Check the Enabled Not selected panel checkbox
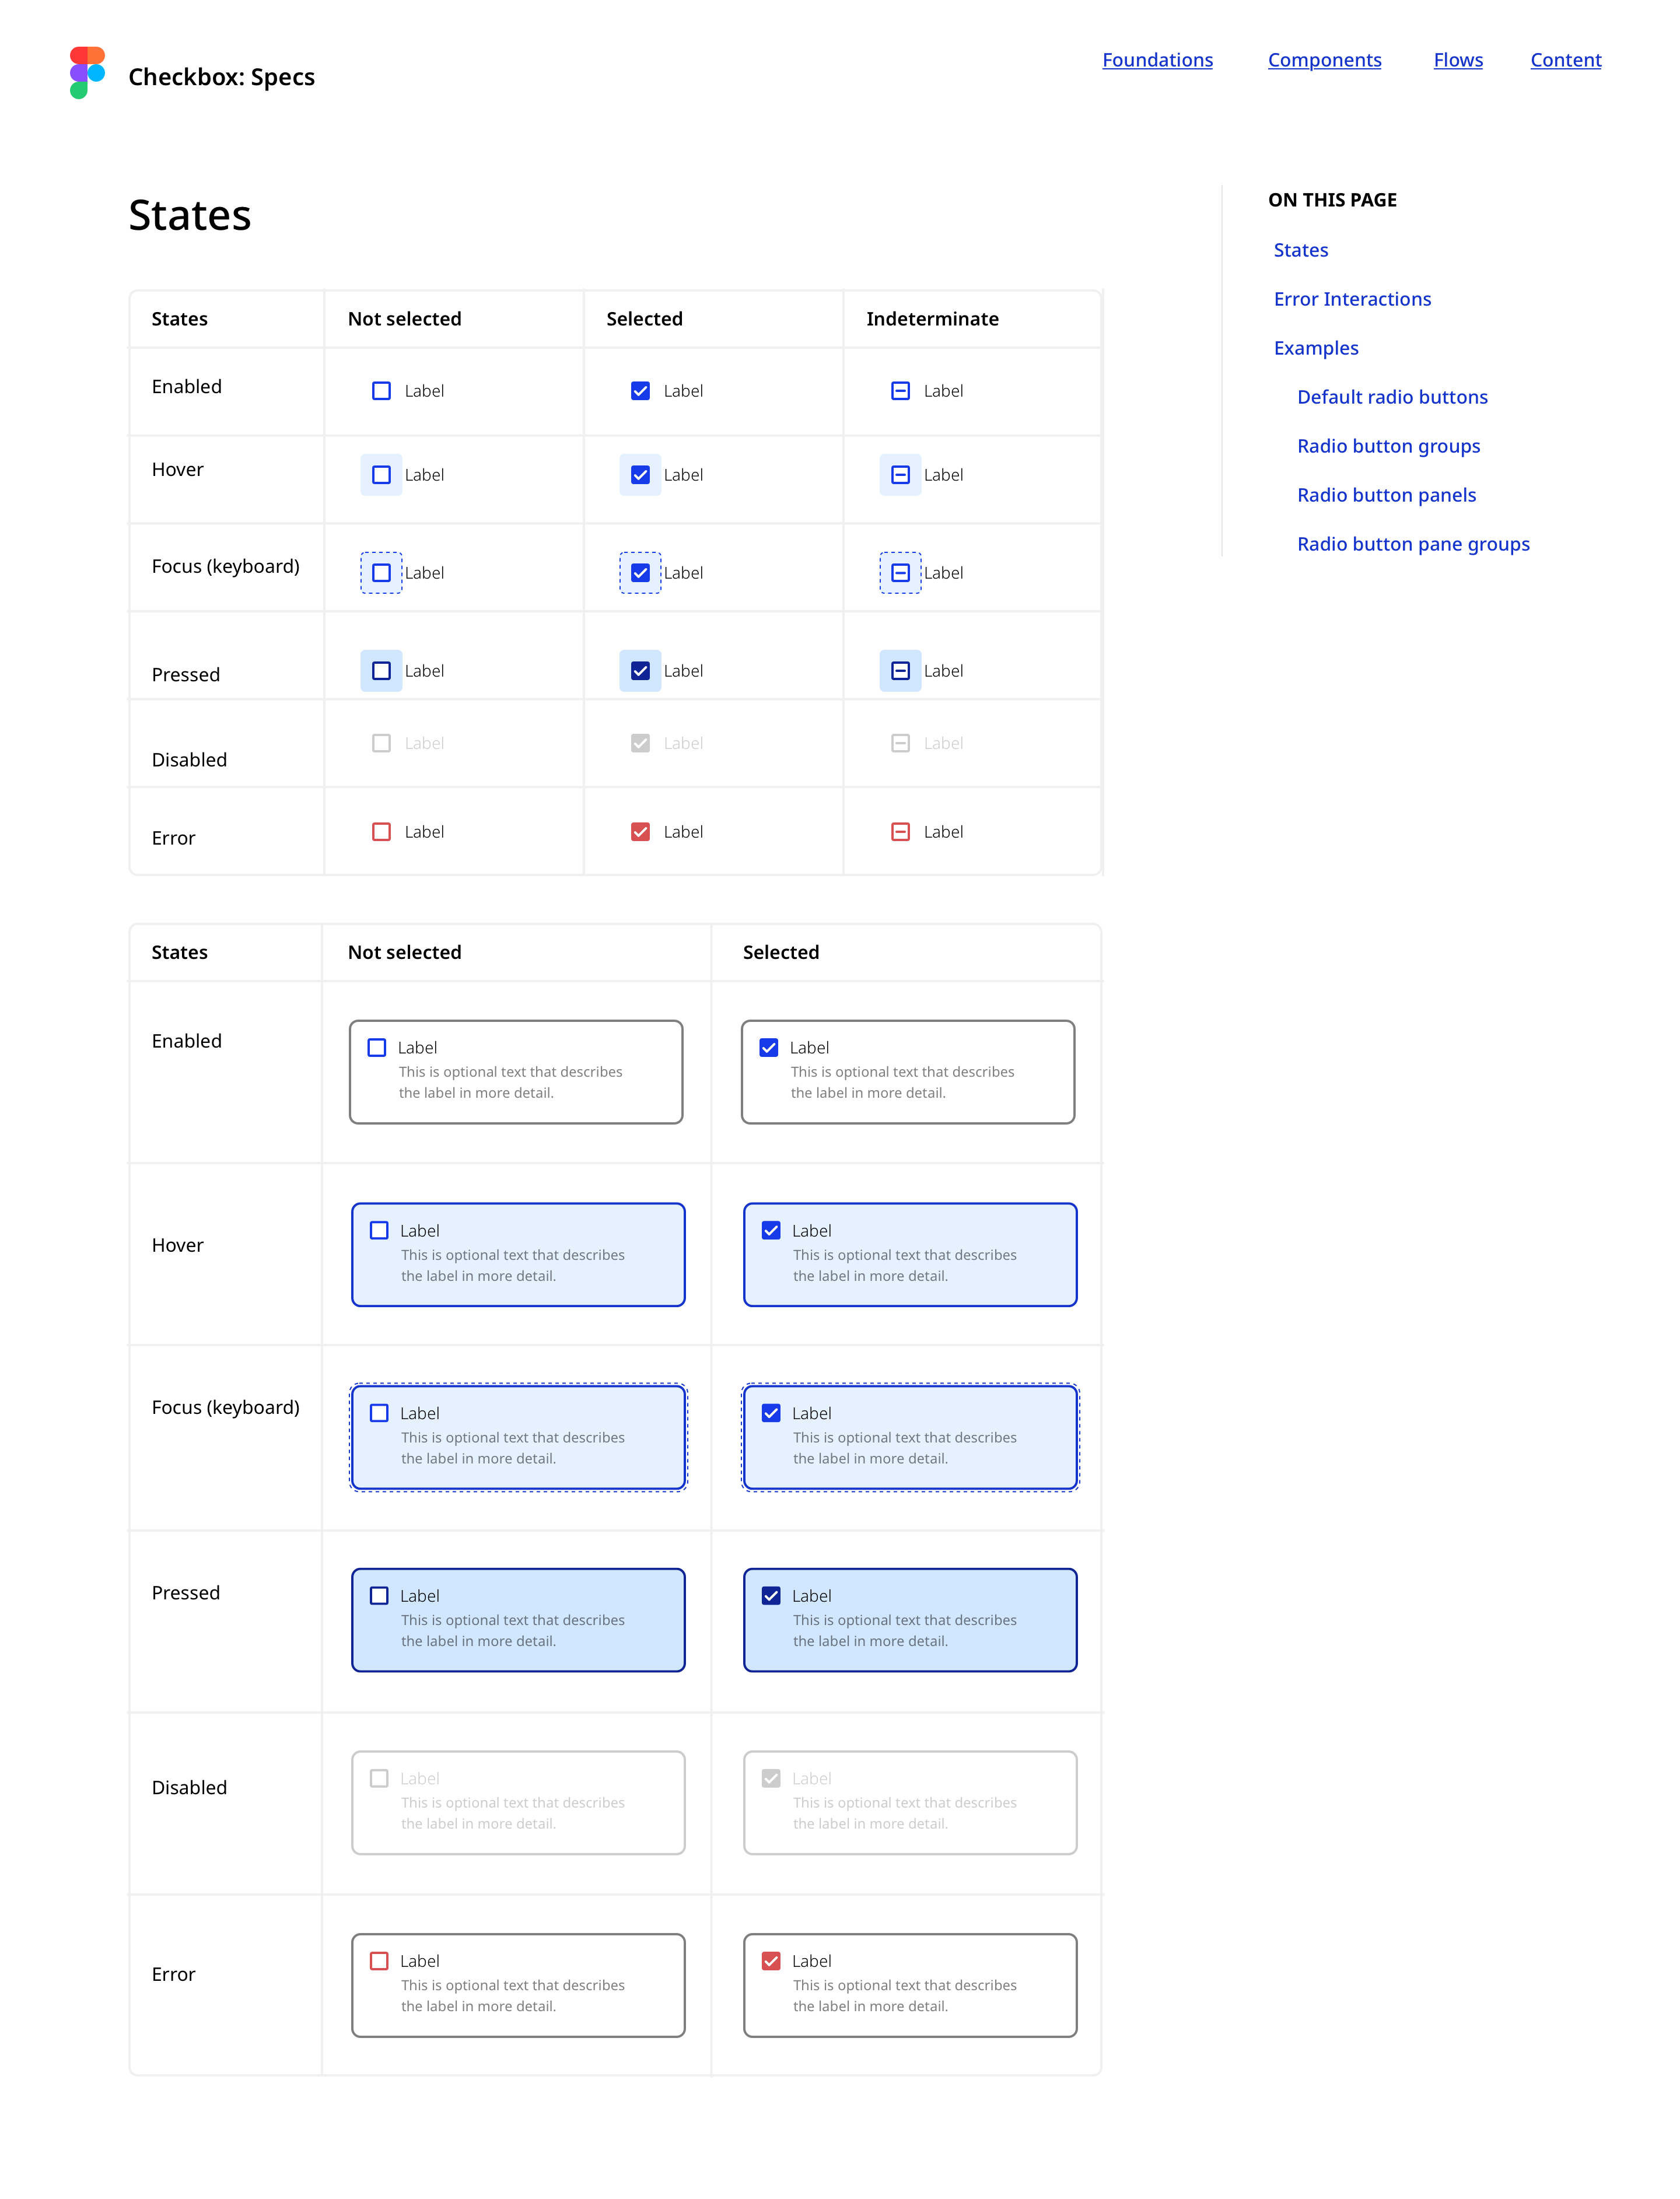This screenshot has height=2199, width=1680. (377, 1048)
